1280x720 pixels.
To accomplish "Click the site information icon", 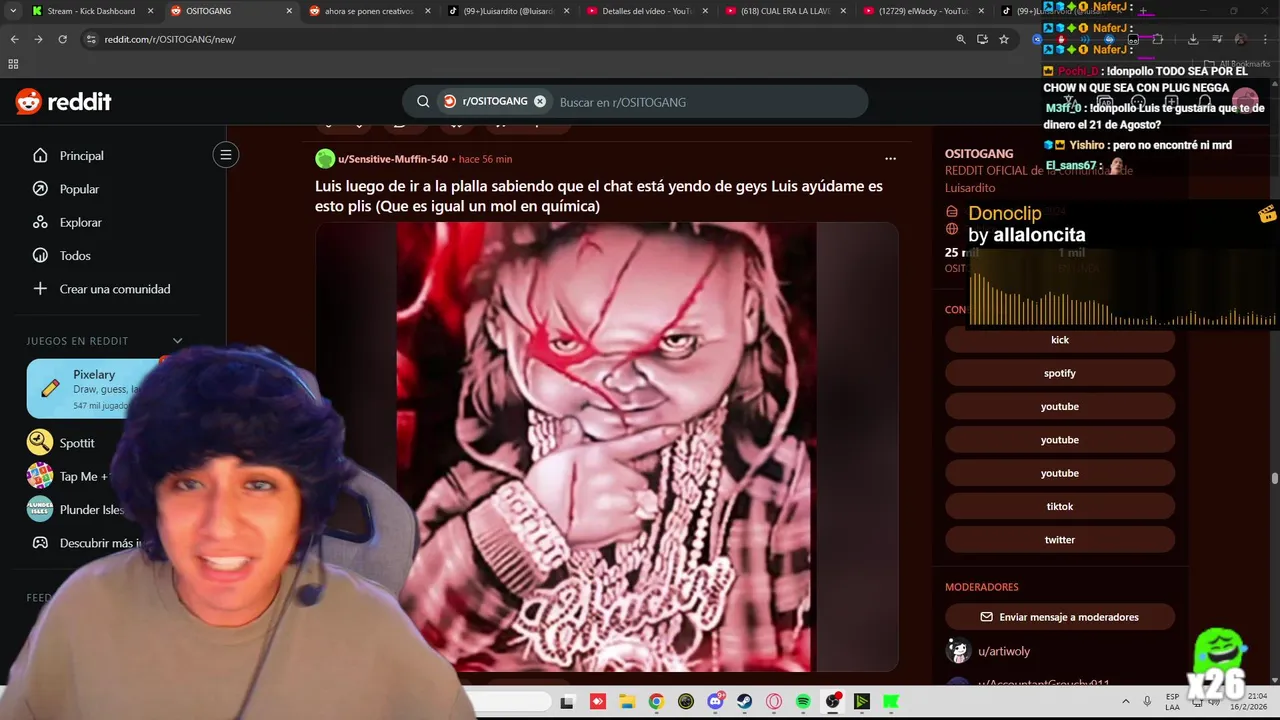I will click(x=91, y=39).
